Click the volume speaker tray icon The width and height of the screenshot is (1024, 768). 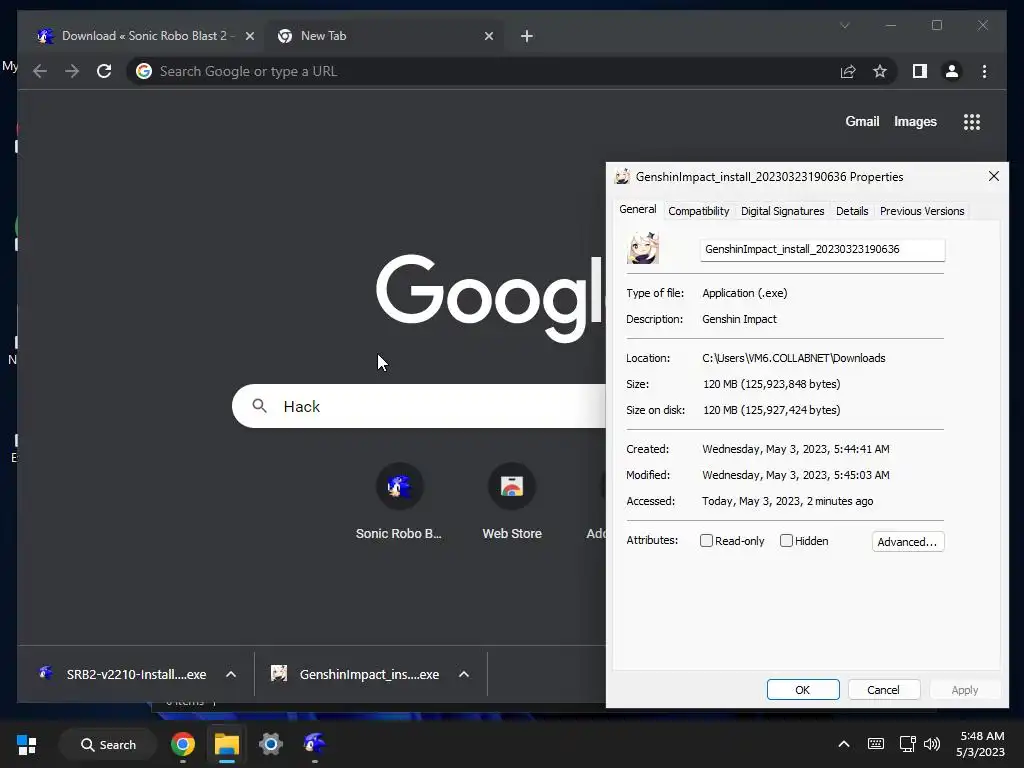tap(932, 744)
